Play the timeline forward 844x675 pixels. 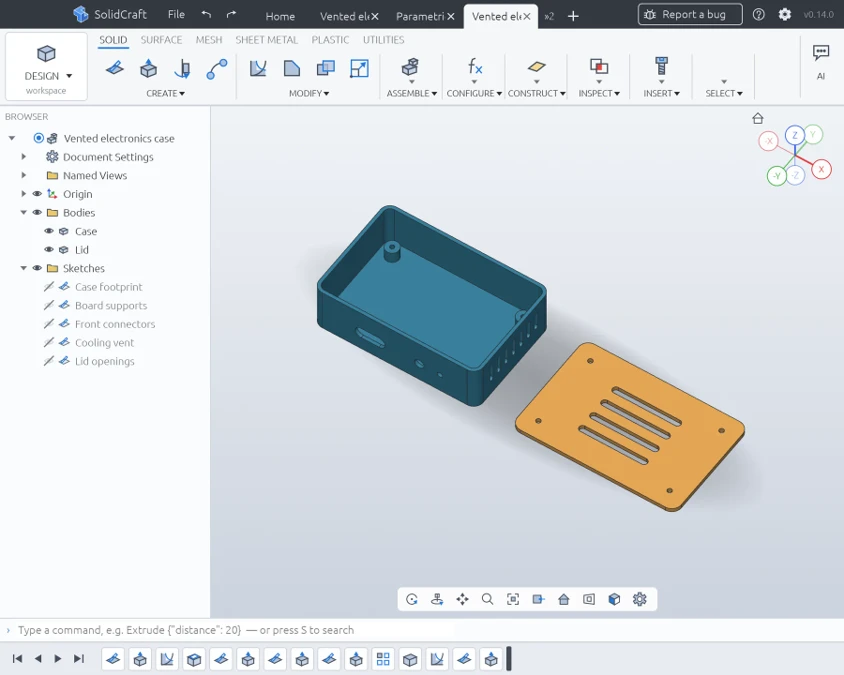click(58, 658)
